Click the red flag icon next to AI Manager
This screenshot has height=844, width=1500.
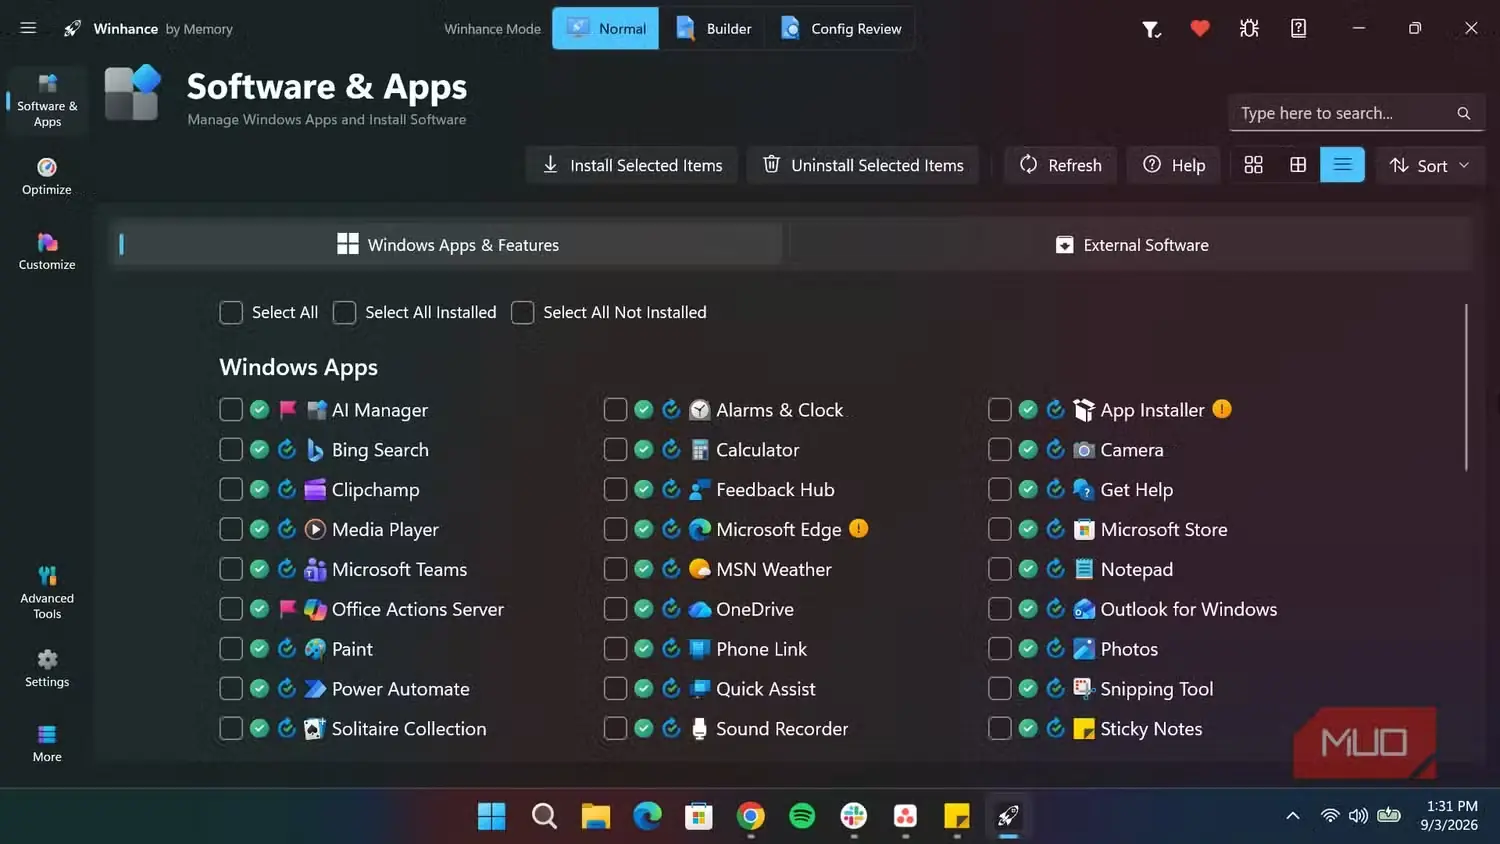pyautogui.click(x=288, y=409)
